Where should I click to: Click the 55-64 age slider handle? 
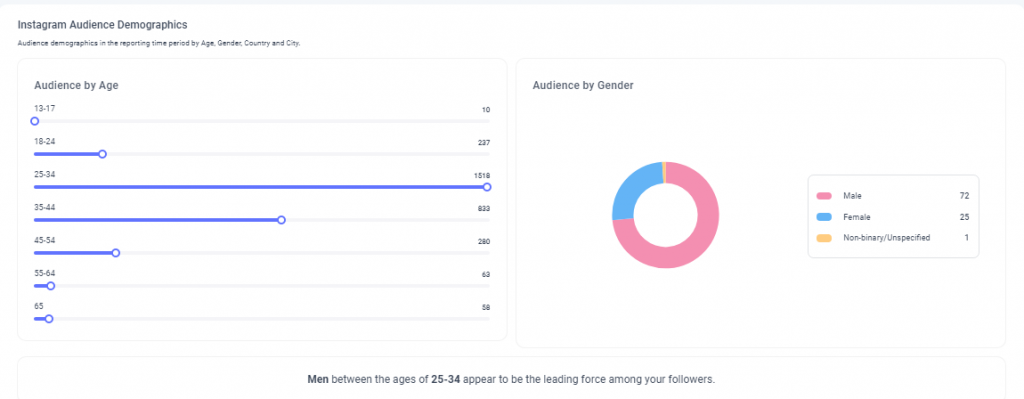click(51, 286)
